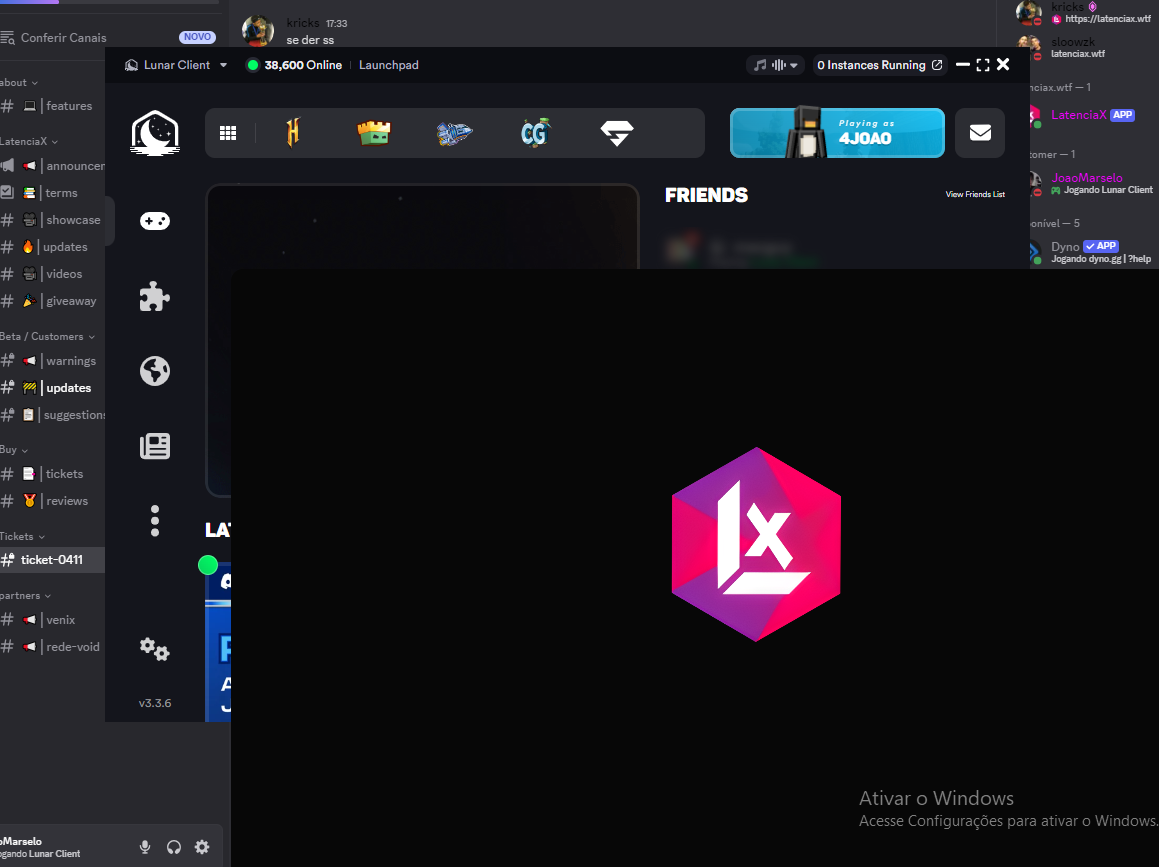Image resolution: width=1159 pixels, height=867 pixels.
Task: Open the Lunar Client title dropdown
Action: (176, 65)
